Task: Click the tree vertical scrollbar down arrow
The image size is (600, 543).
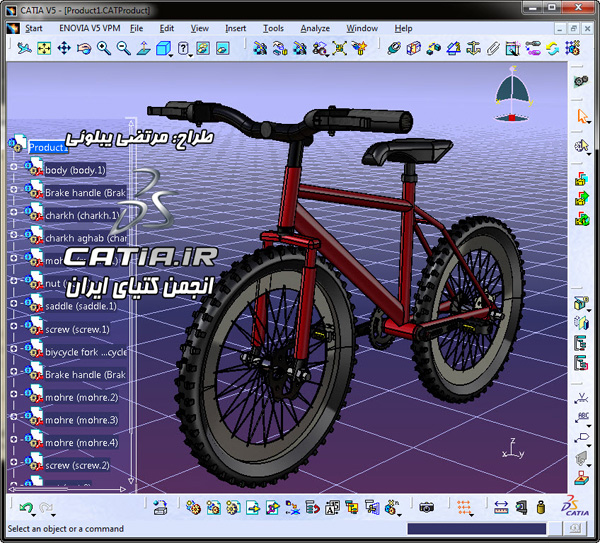Action: coord(131,481)
